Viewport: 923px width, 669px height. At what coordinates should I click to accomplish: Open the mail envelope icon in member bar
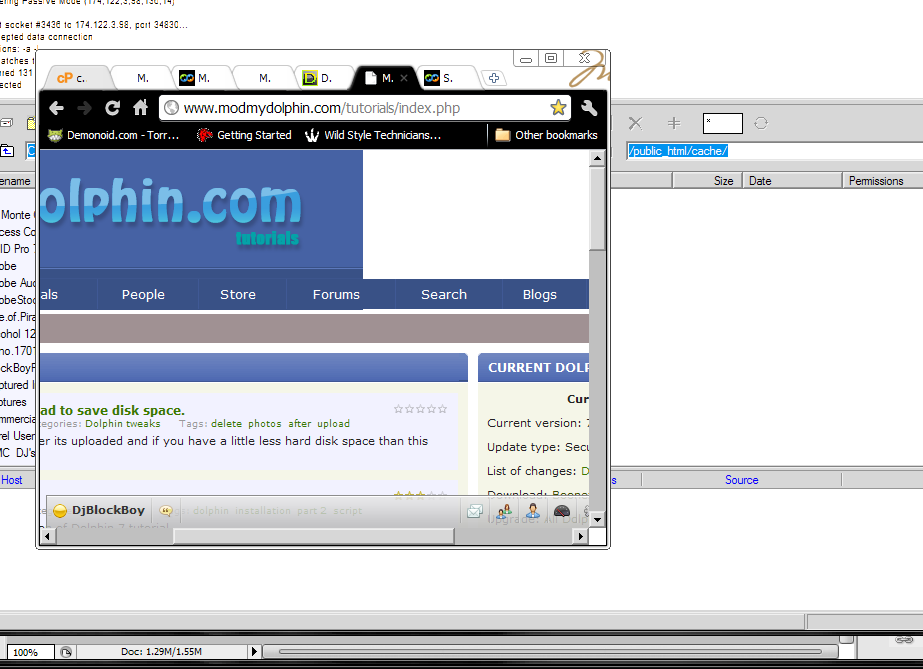[475, 511]
